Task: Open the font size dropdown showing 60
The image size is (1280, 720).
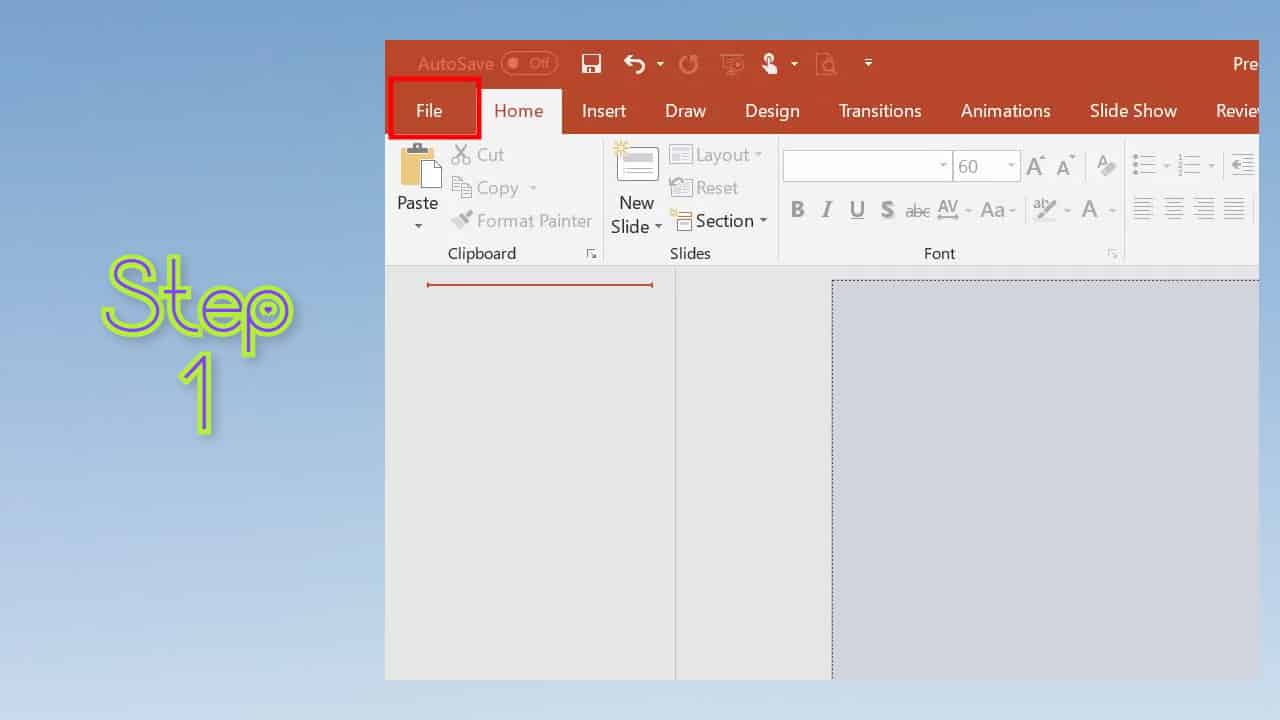Action: 1012,166
